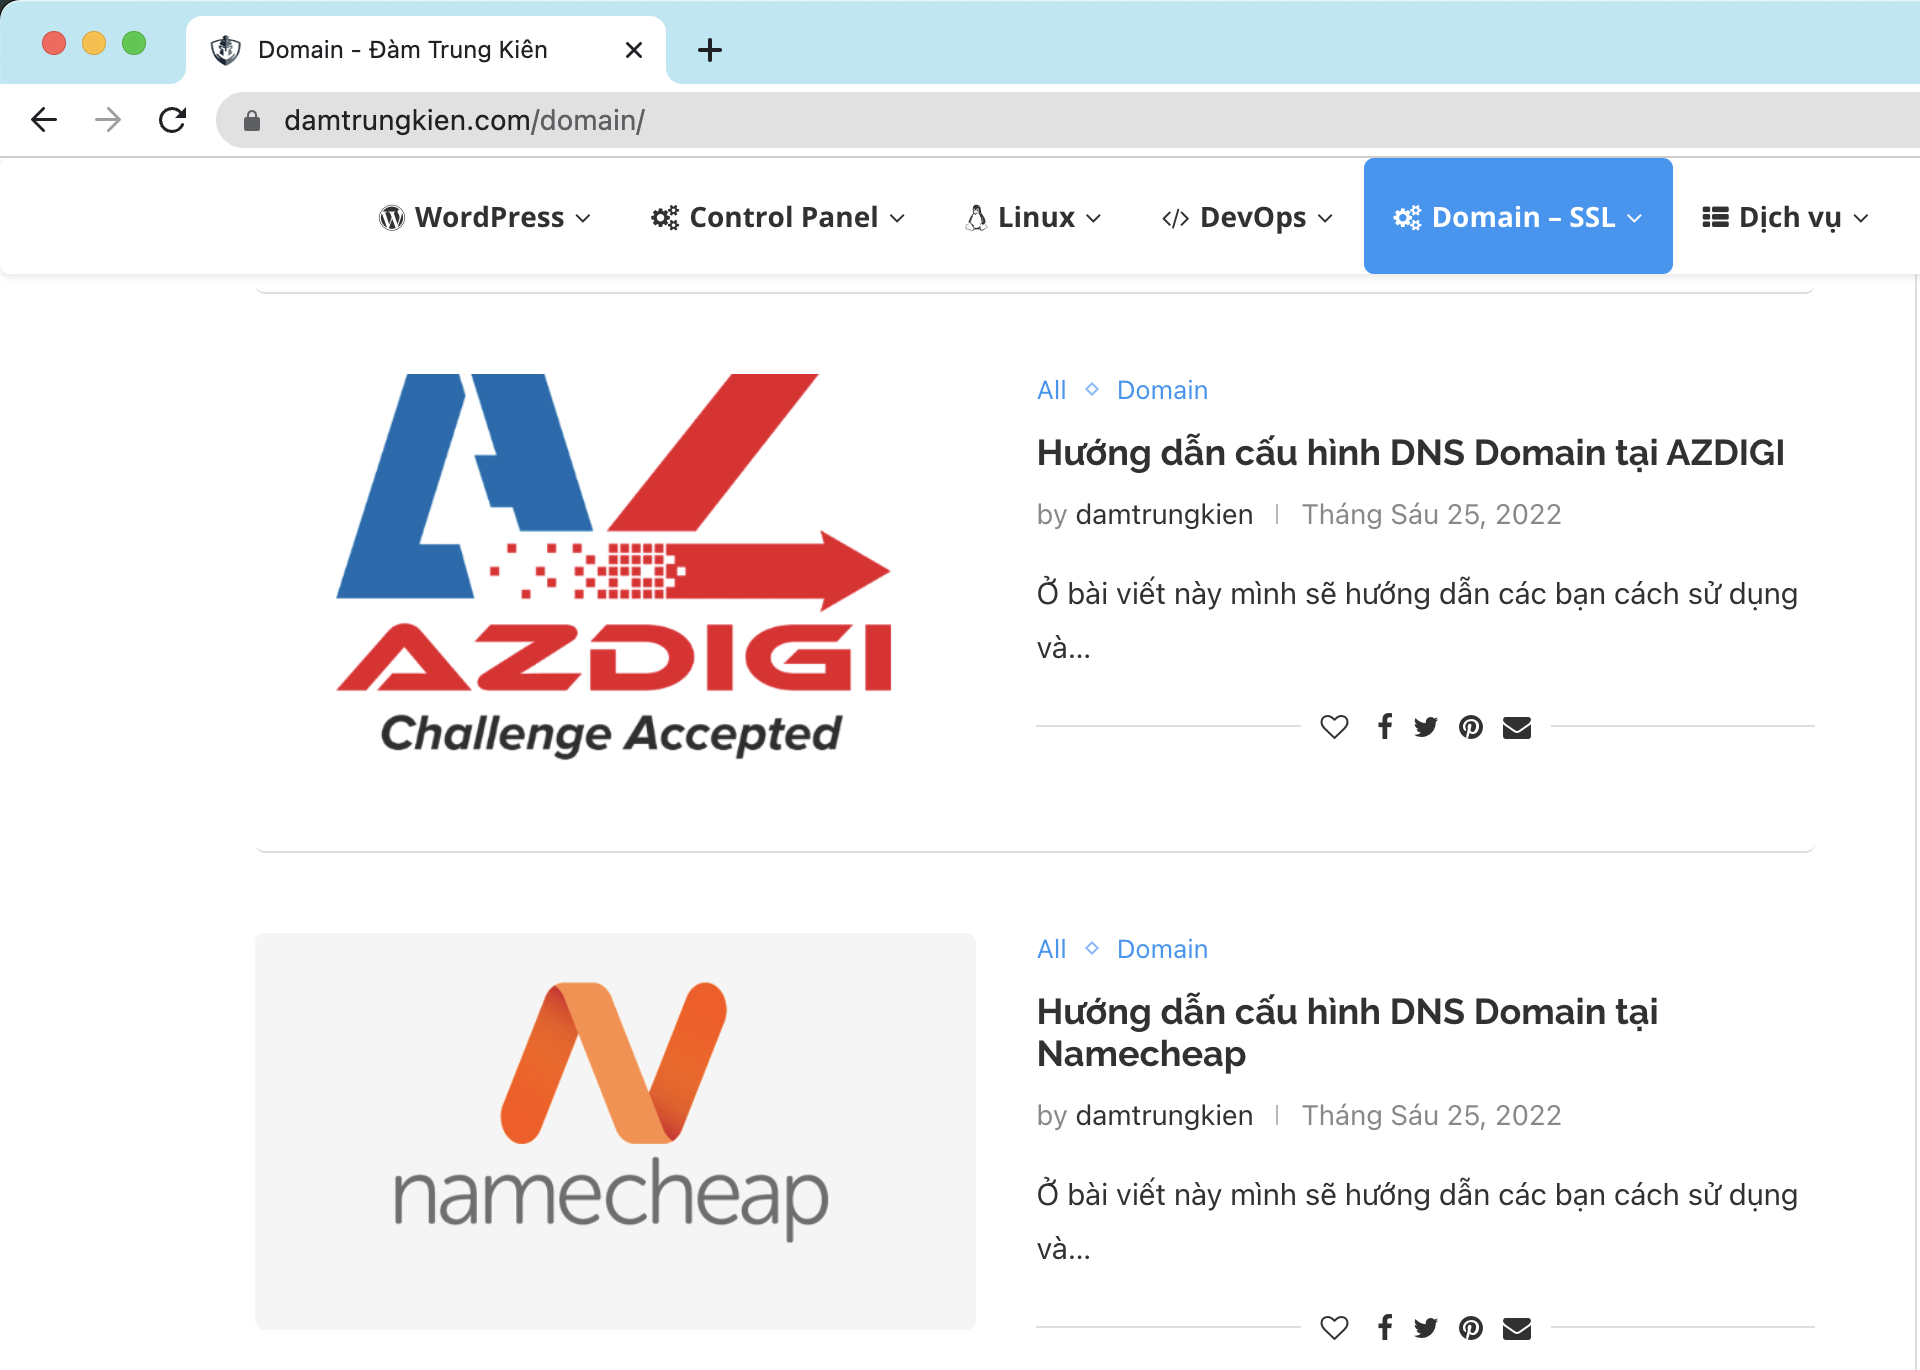1920x1370 pixels.
Task: Click the Namecheap post date Tháng Sáu 25, 2022
Action: [x=1431, y=1115]
